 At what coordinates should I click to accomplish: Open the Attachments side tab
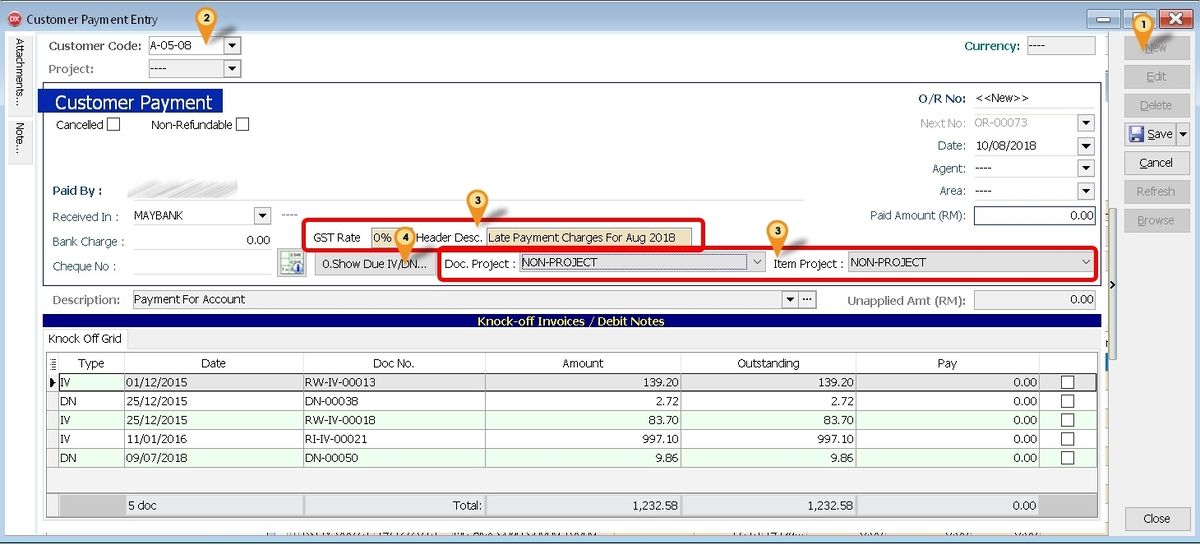pos(20,74)
